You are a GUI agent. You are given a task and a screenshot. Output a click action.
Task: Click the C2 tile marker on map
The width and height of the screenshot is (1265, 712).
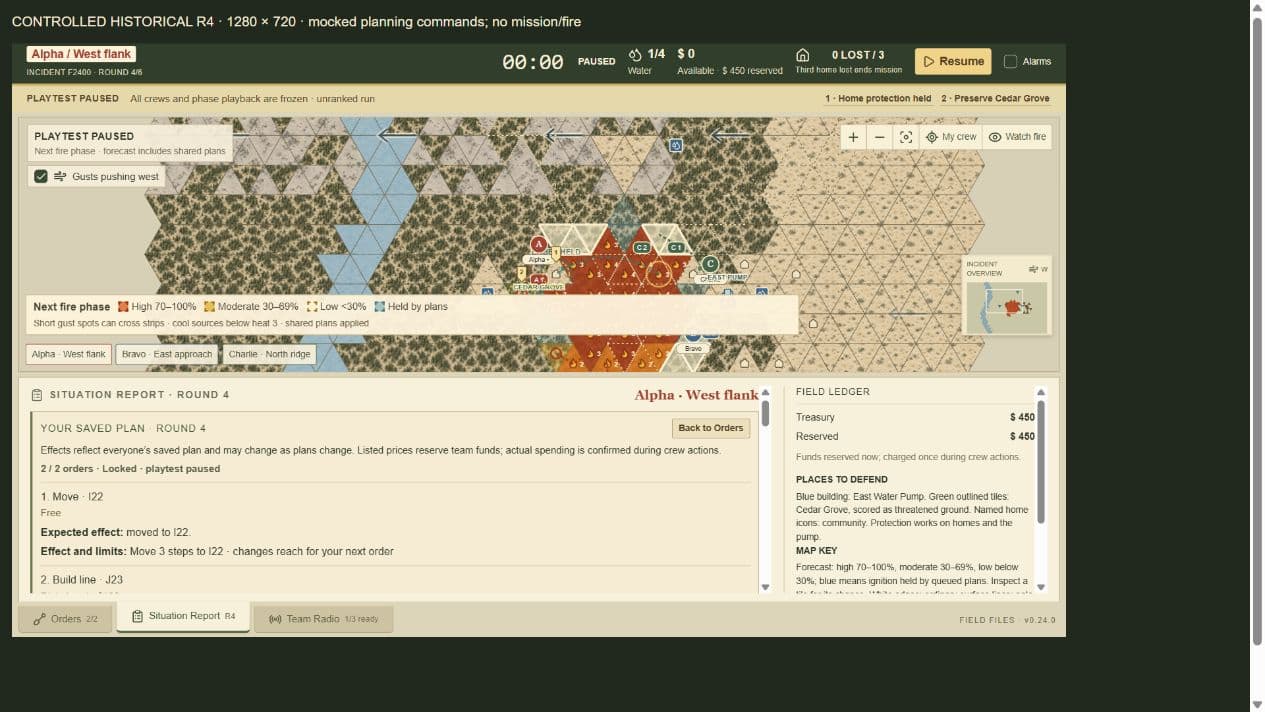coord(642,247)
